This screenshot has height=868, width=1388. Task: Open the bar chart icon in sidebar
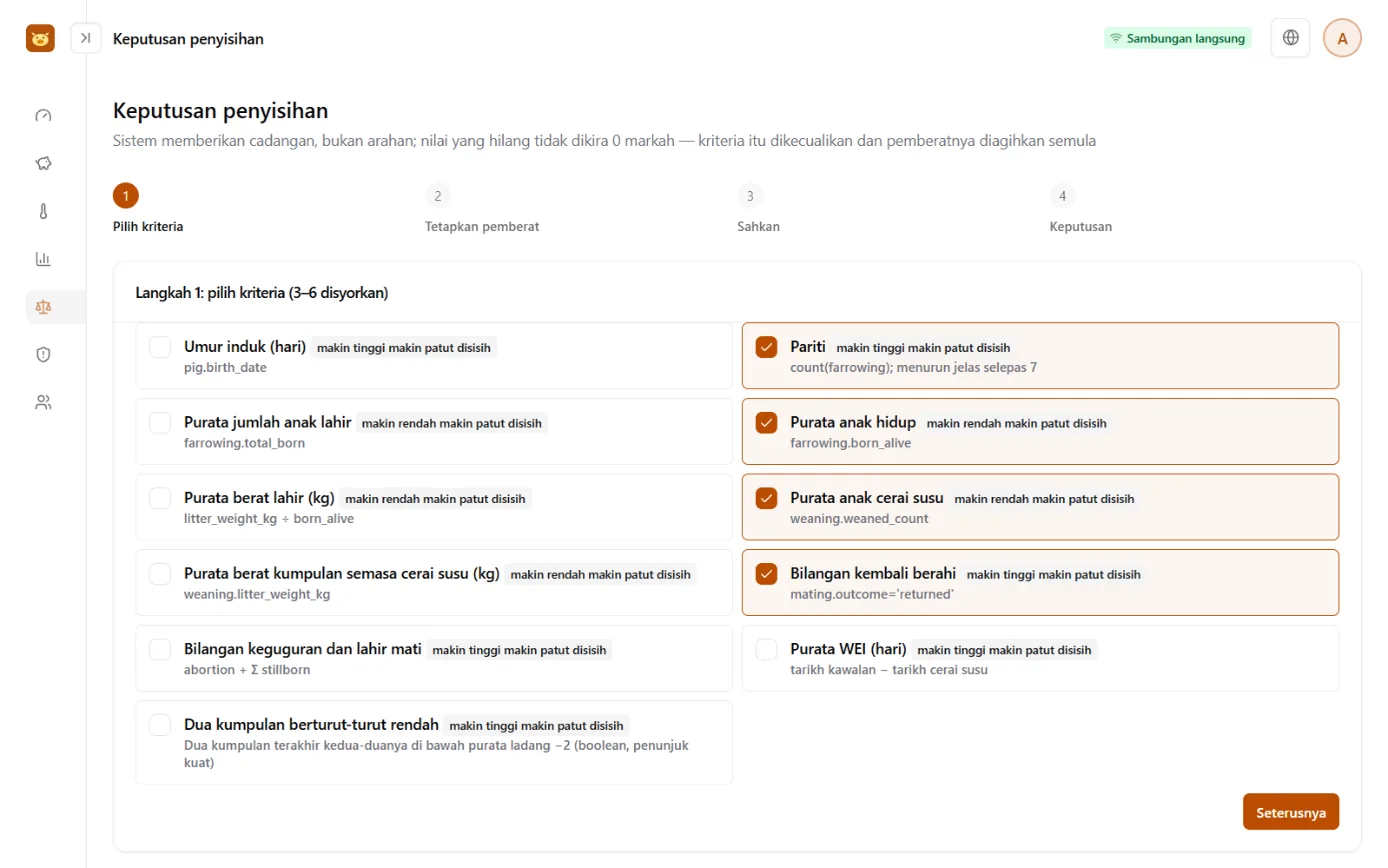tap(43, 259)
